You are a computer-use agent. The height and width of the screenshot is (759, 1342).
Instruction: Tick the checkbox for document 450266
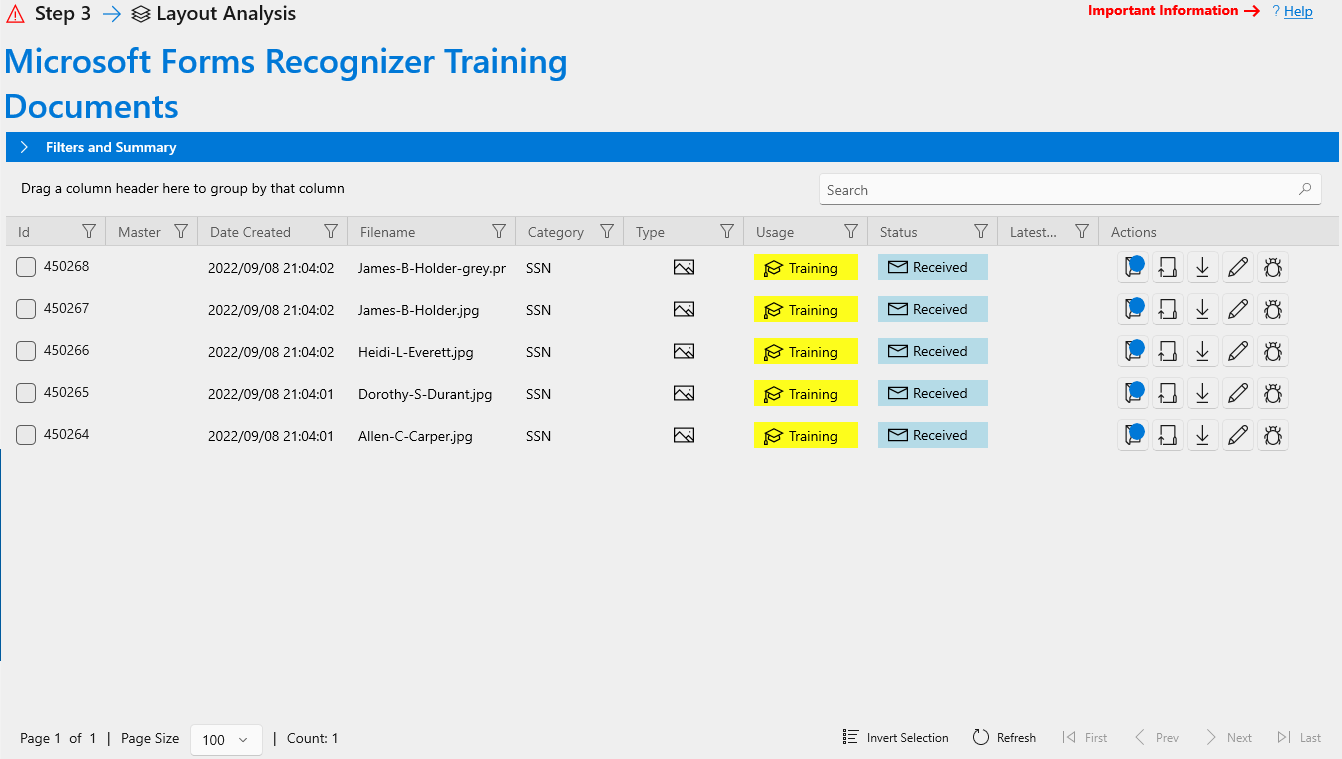[26, 351]
